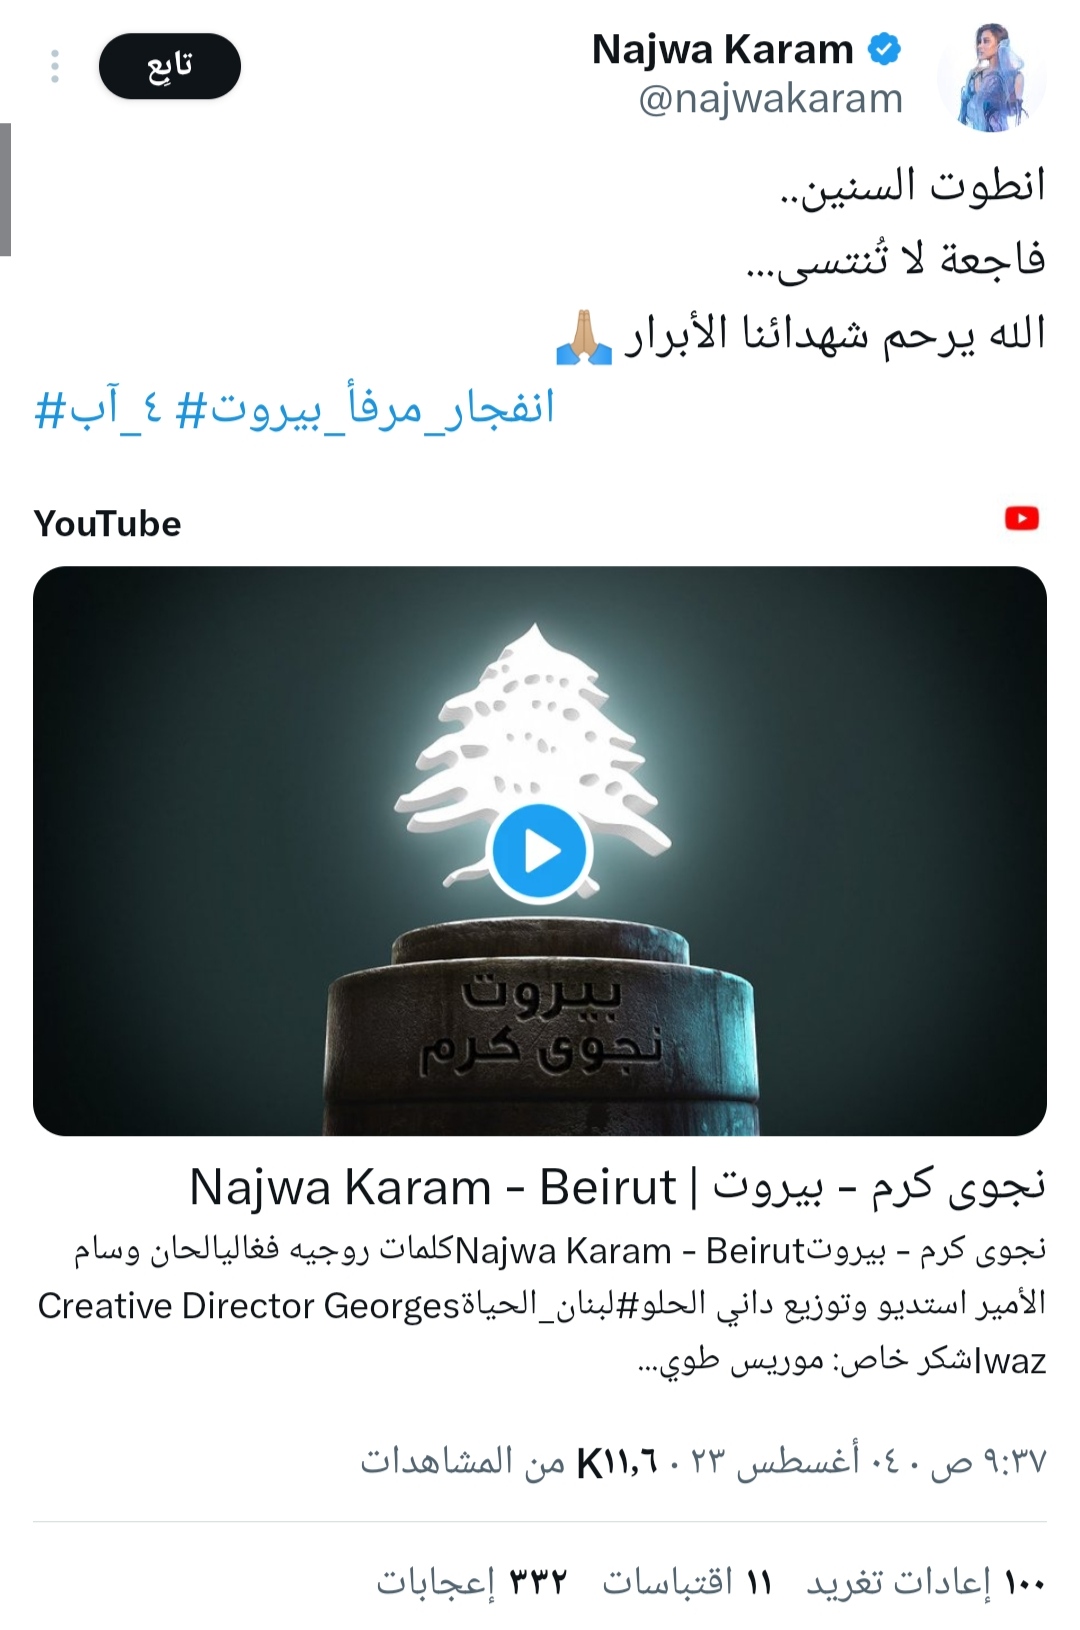Tap the تابع follow button
This screenshot has width=1080, height=1630.
(x=170, y=66)
